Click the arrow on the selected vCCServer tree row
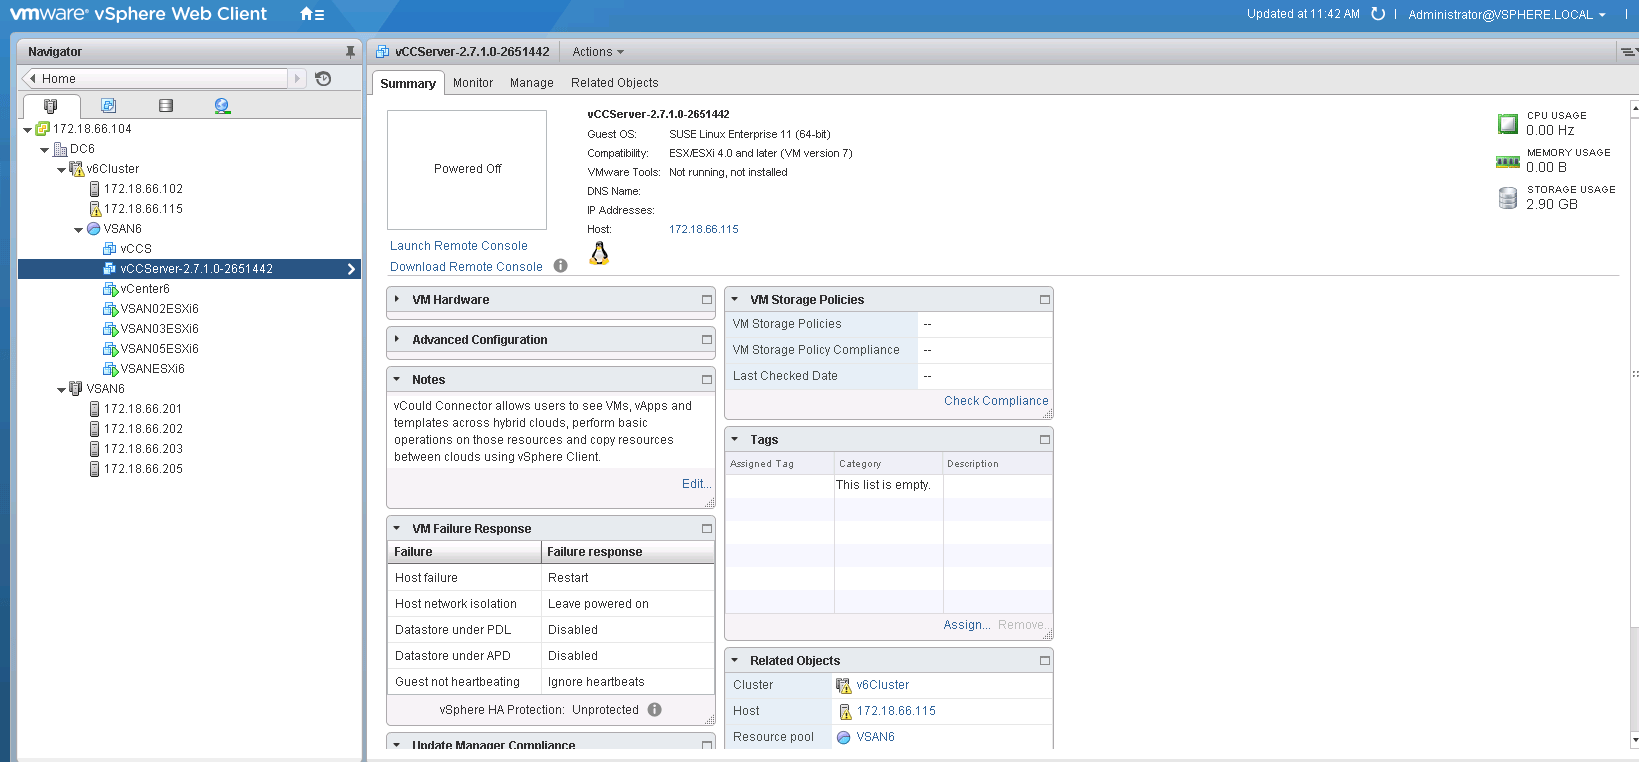 351,269
